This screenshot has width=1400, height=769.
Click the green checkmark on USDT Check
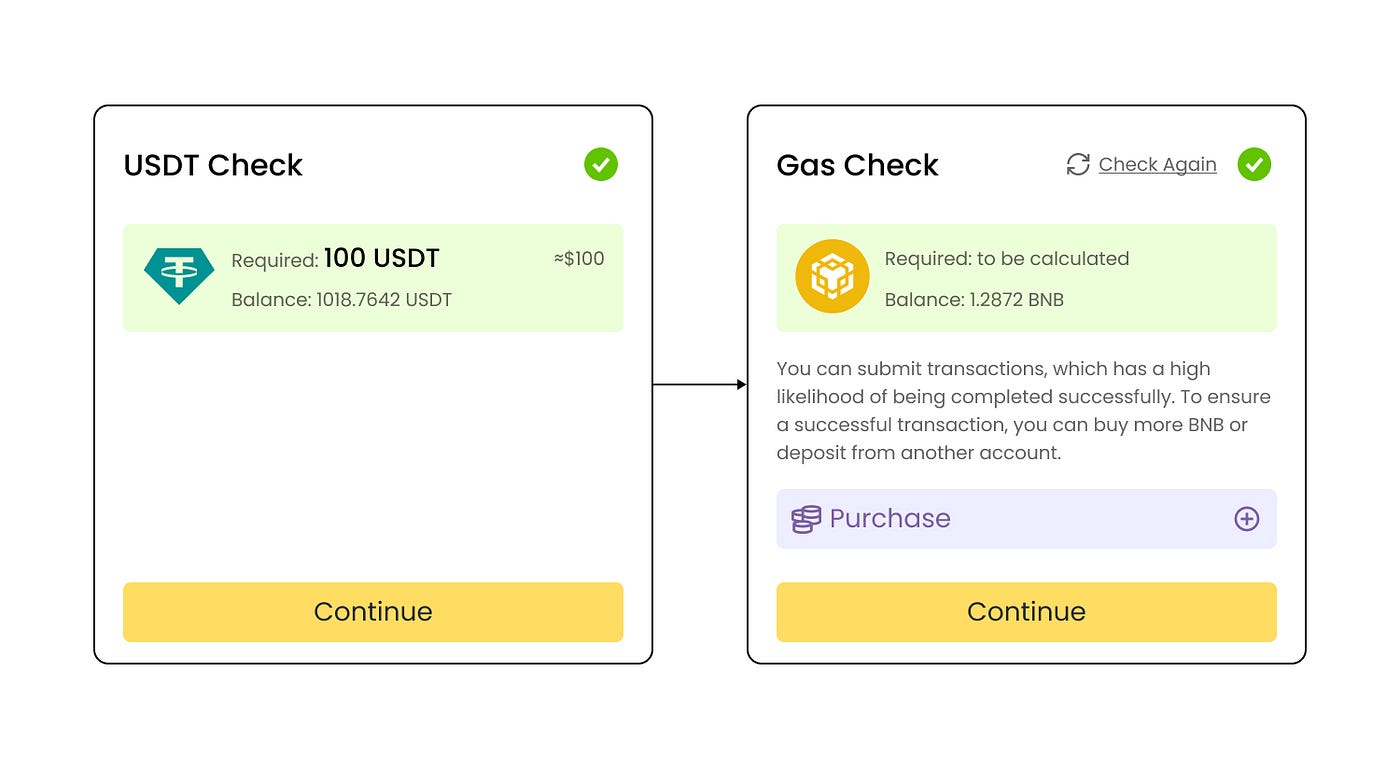tap(601, 164)
